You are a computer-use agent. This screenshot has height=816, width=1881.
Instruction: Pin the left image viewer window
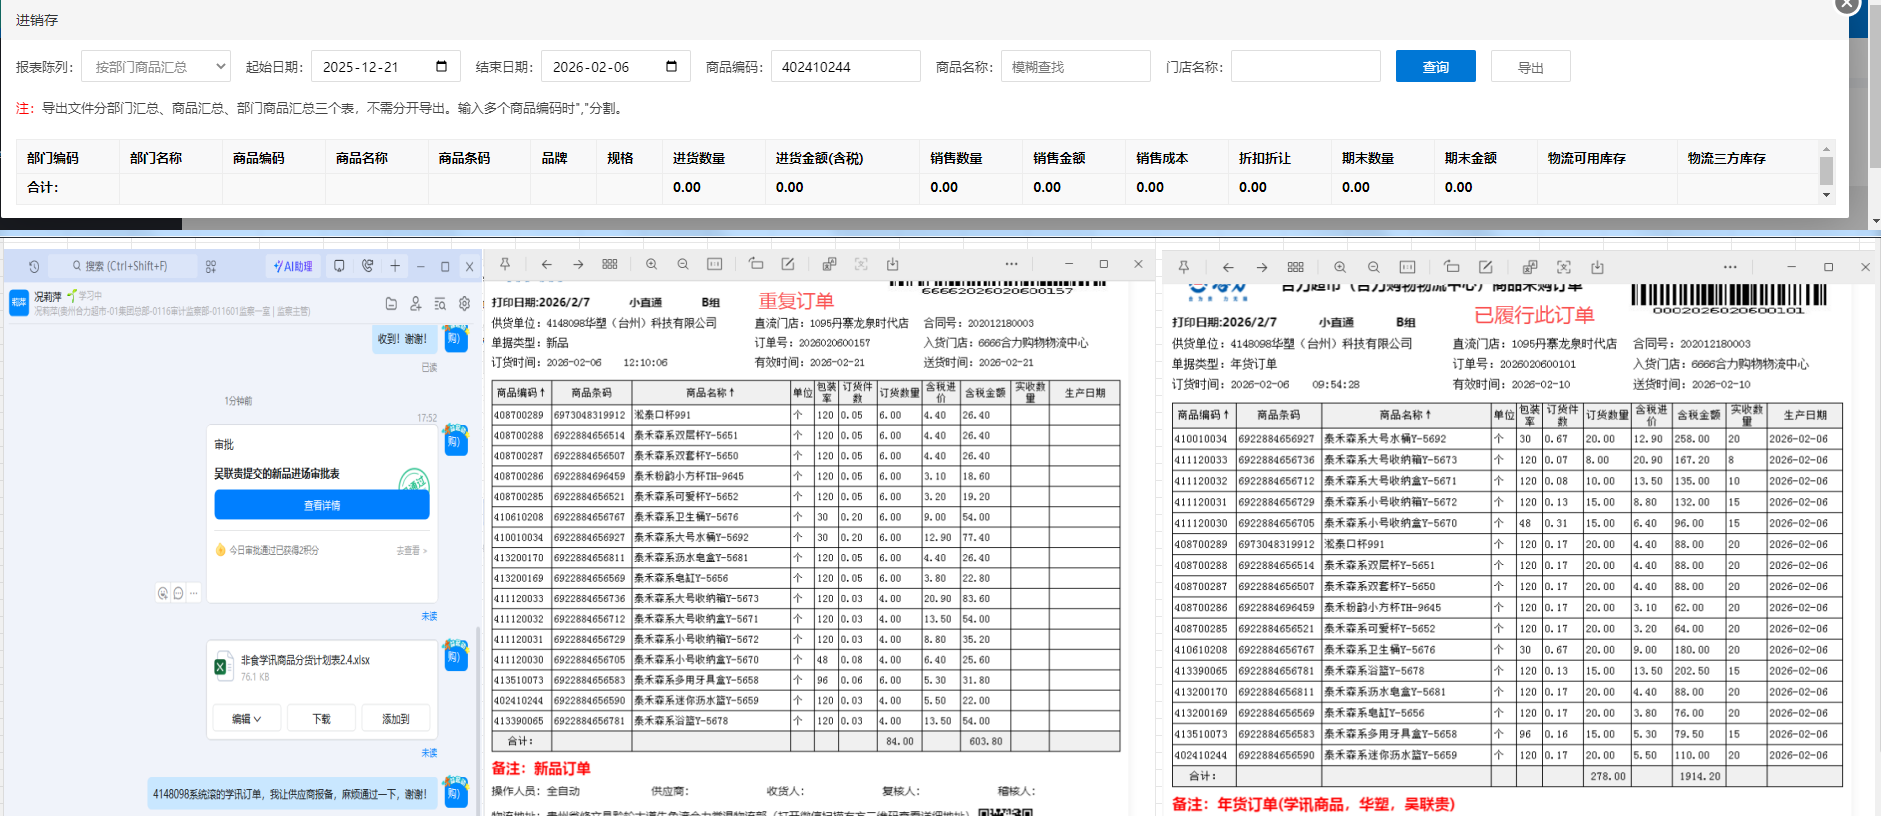coord(505,264)
